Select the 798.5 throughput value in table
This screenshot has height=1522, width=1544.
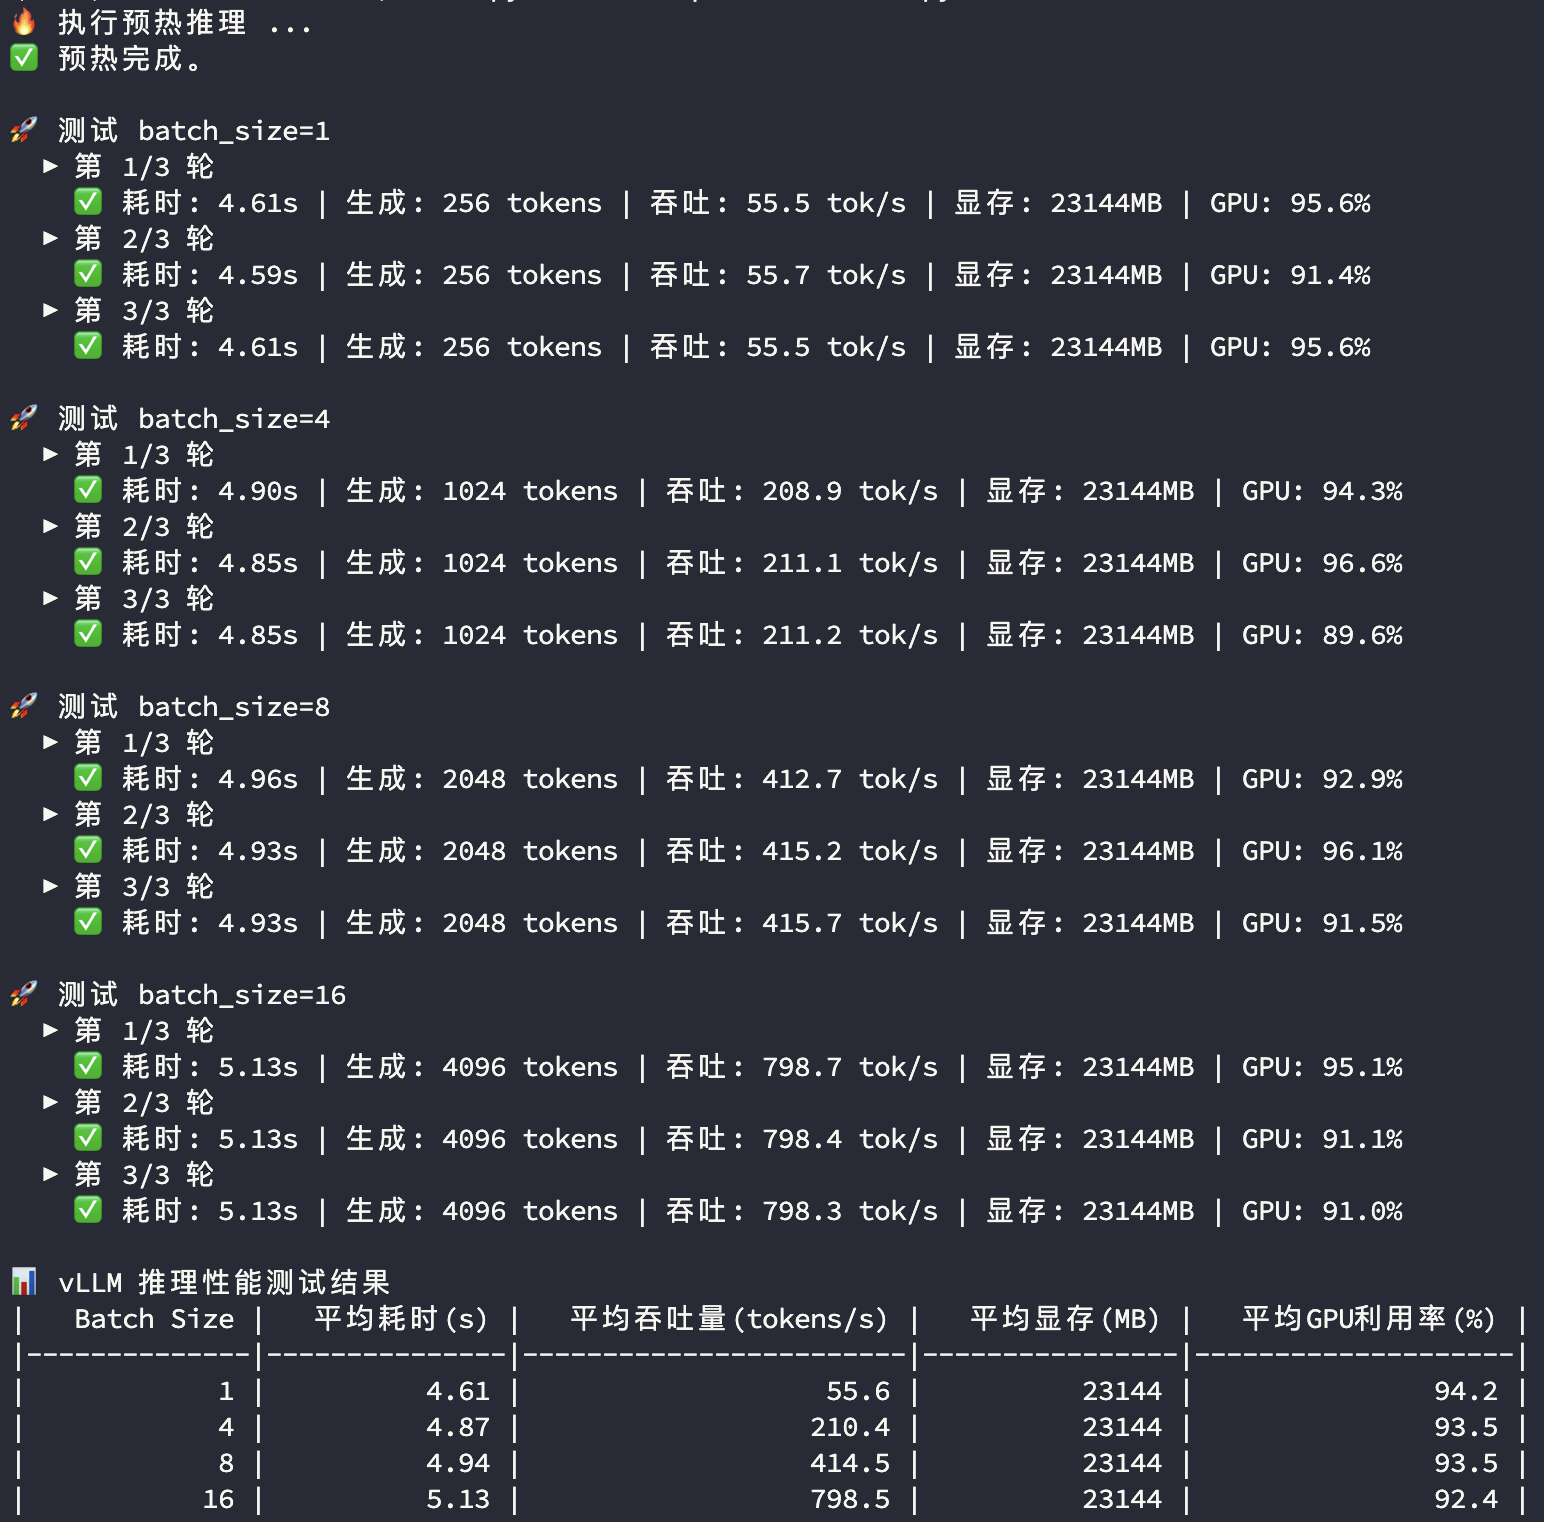pos(849,1499)
